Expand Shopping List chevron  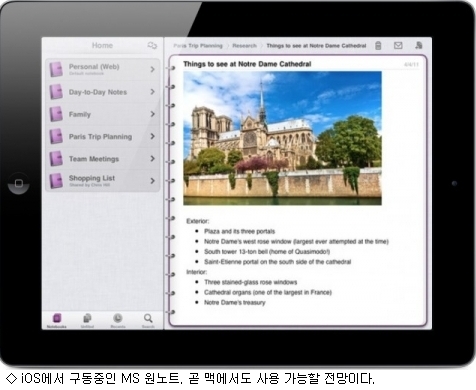[x=152, y=181]
